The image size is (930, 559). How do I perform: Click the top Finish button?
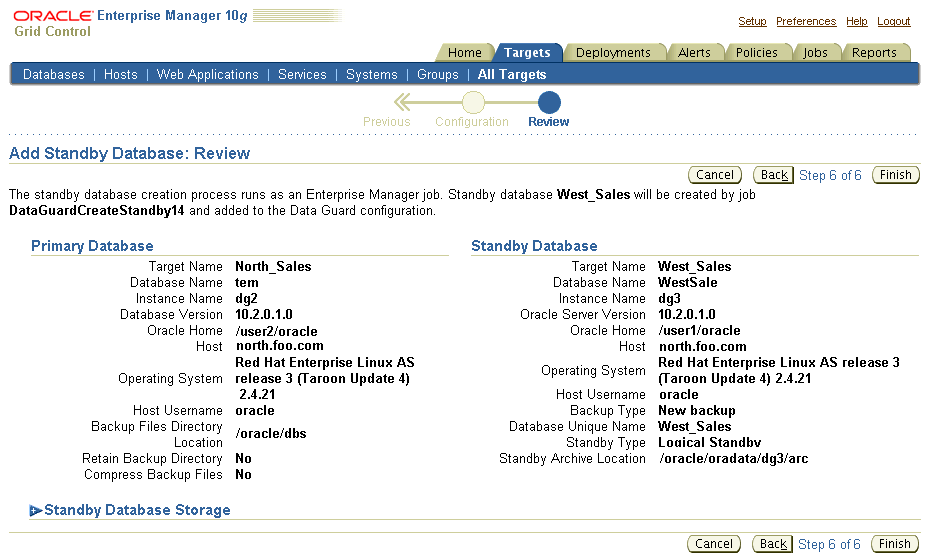[895, 175]
